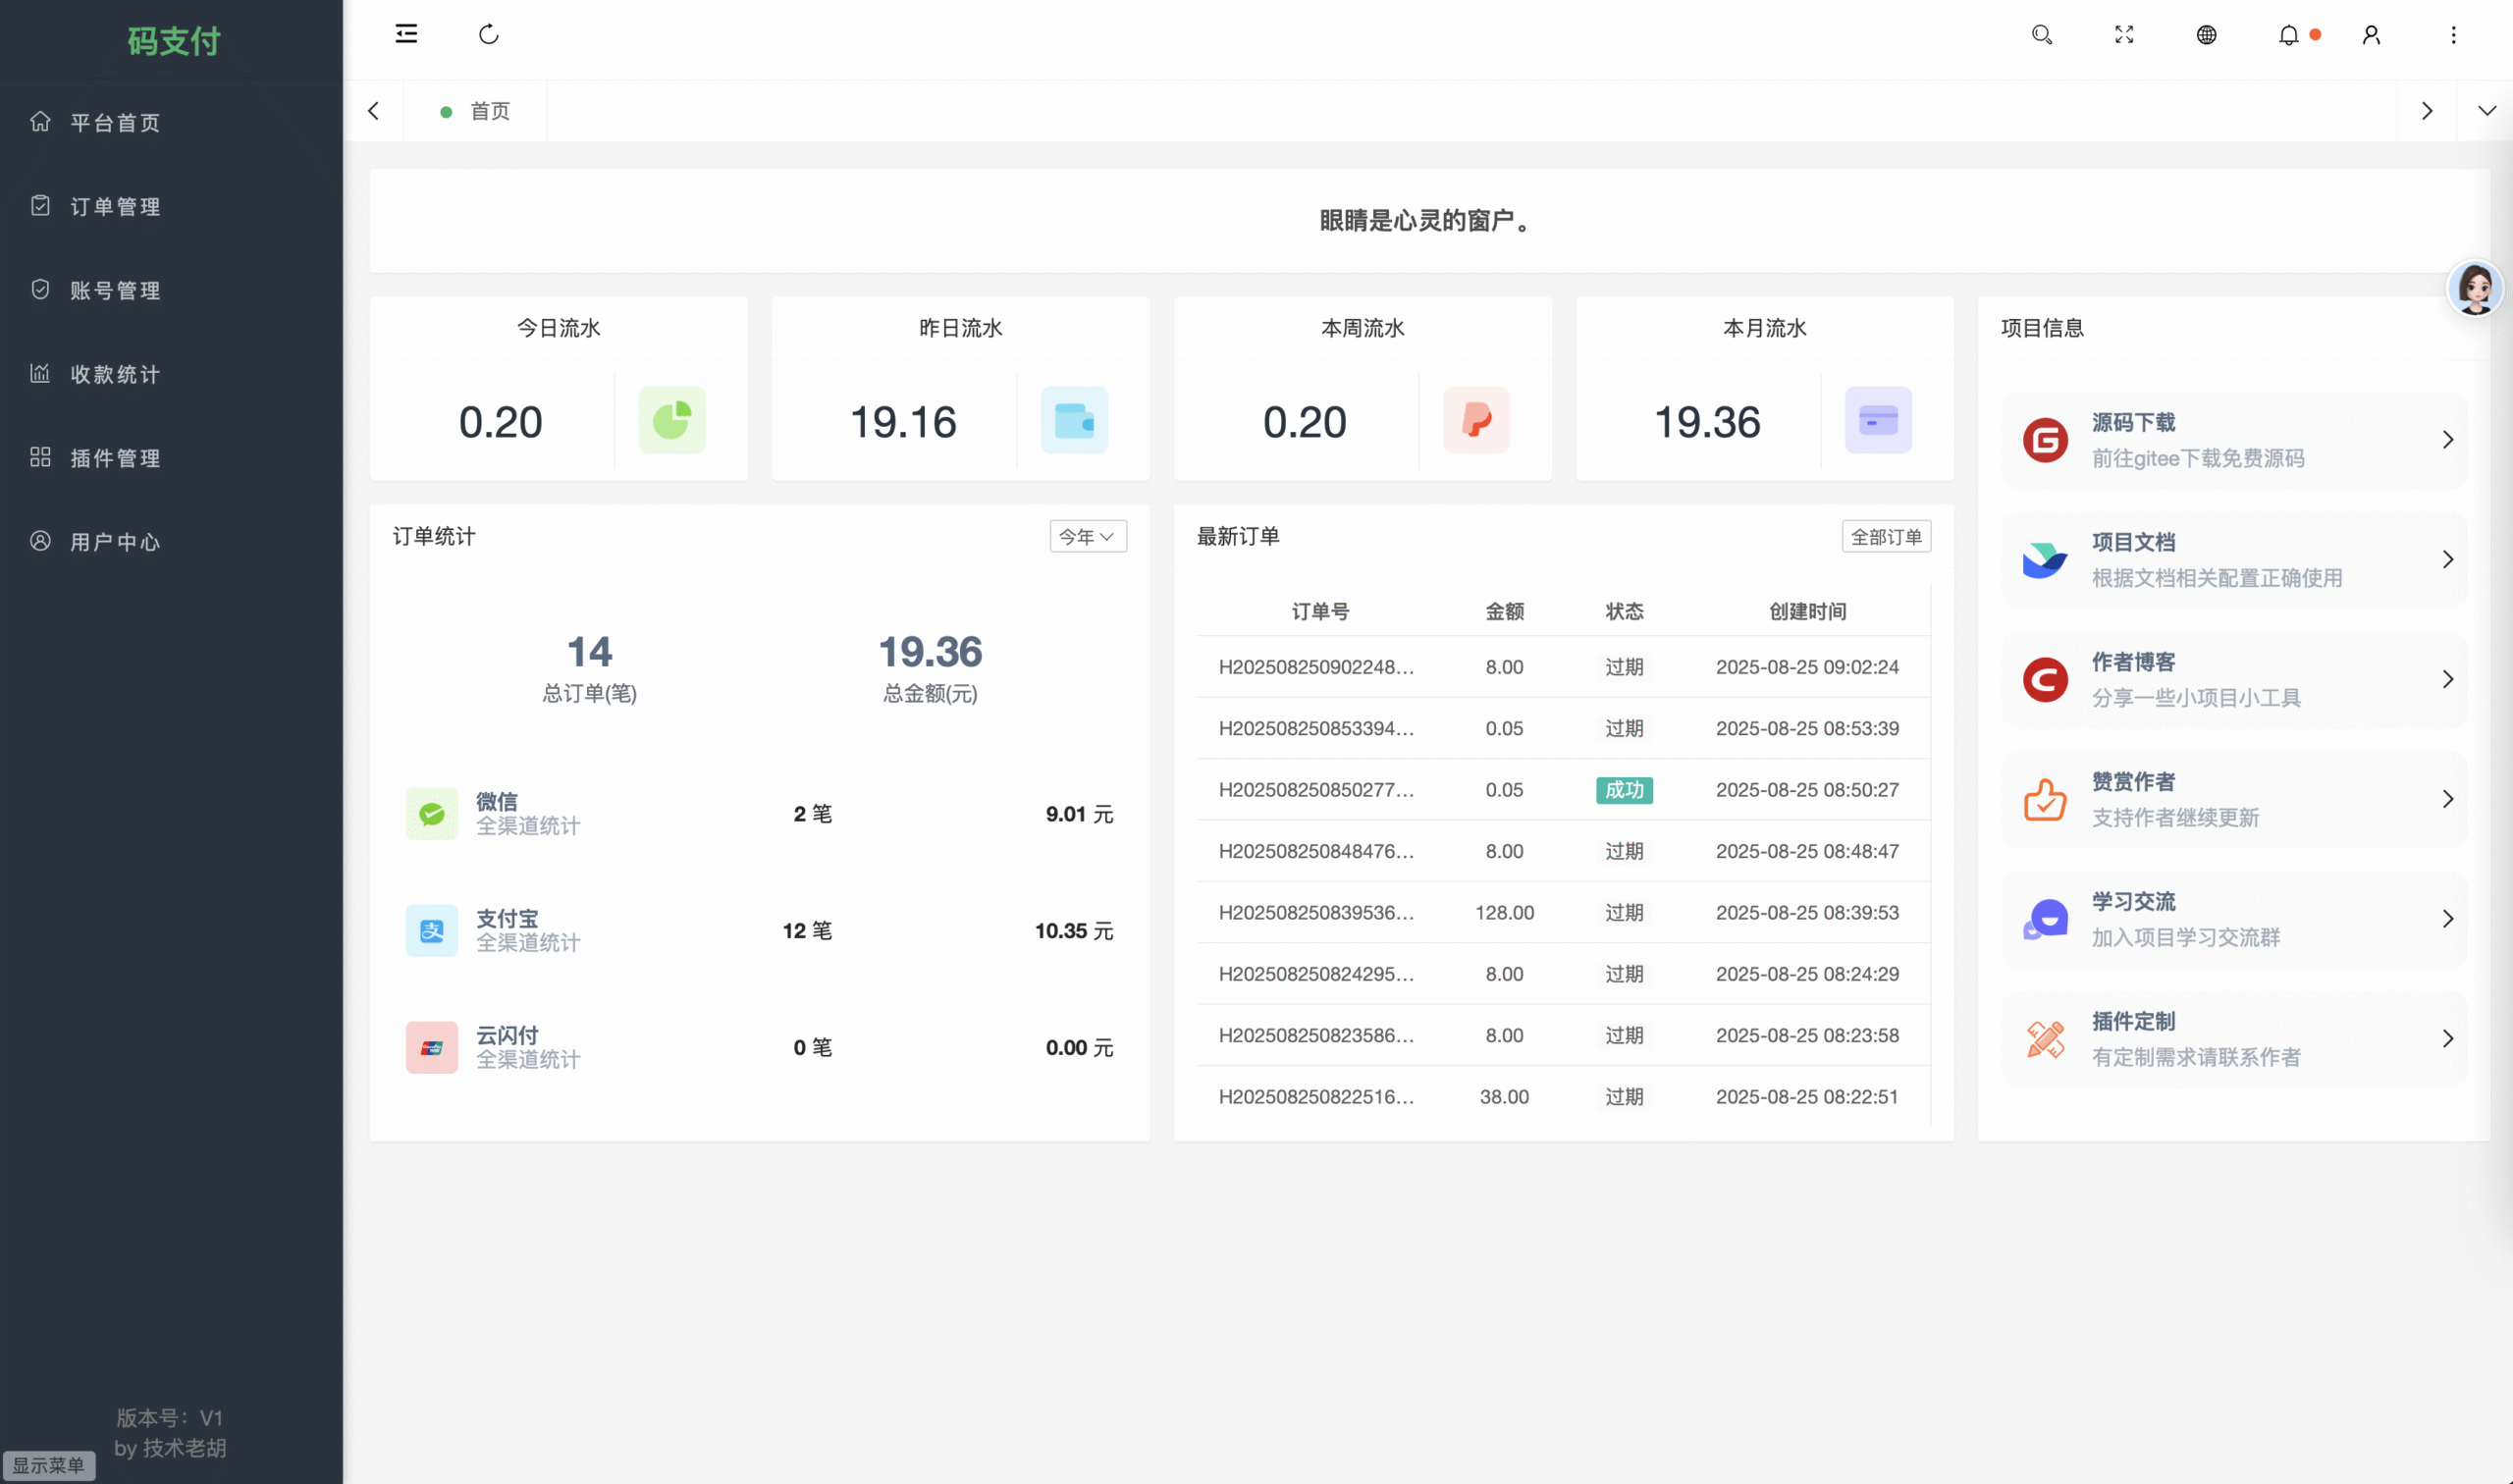Open the three-dot more options menu

click(x=2453, y=35)
